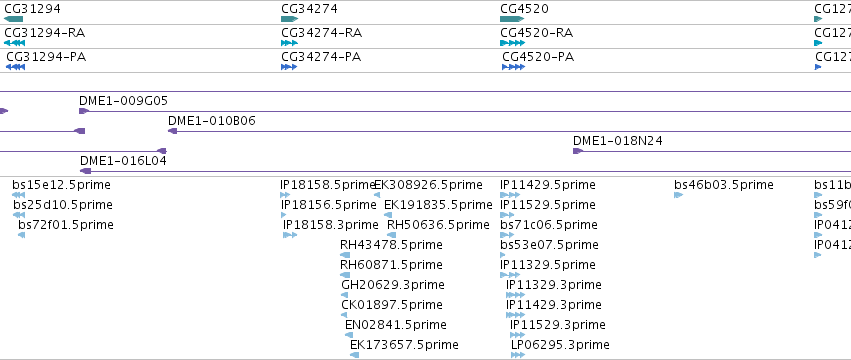The image size is (851, 360).
Task: Click the GH20629.3prime EST label
Action: pyautogui.click(x=393, y=285)
